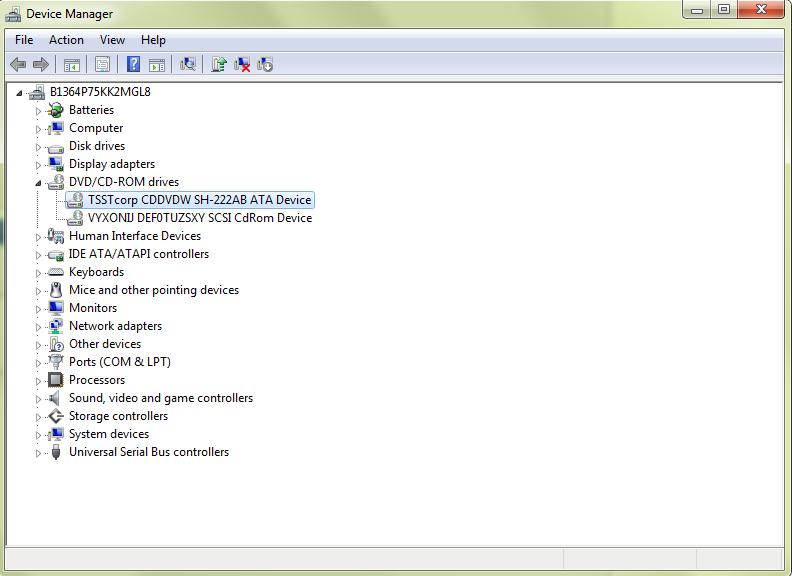
Task: Click the Keyboards category icon
Action: [x=56, y=272]
